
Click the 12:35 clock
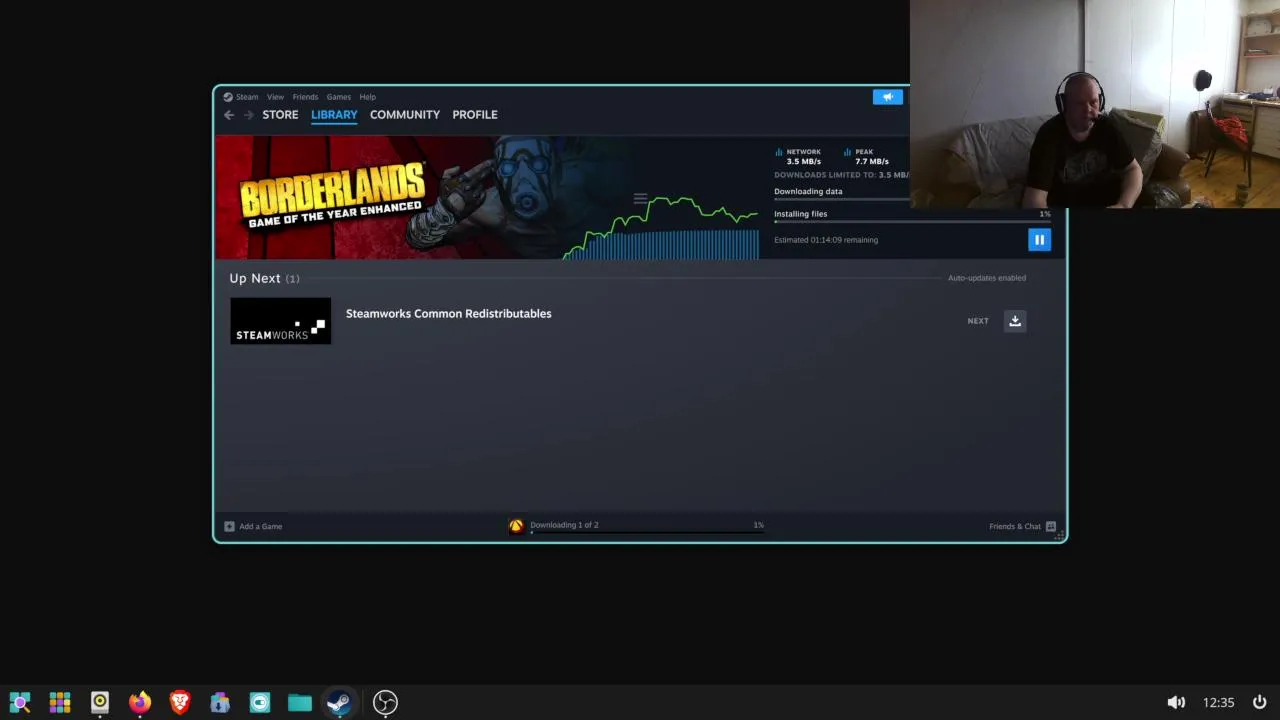click(1218, 703)
